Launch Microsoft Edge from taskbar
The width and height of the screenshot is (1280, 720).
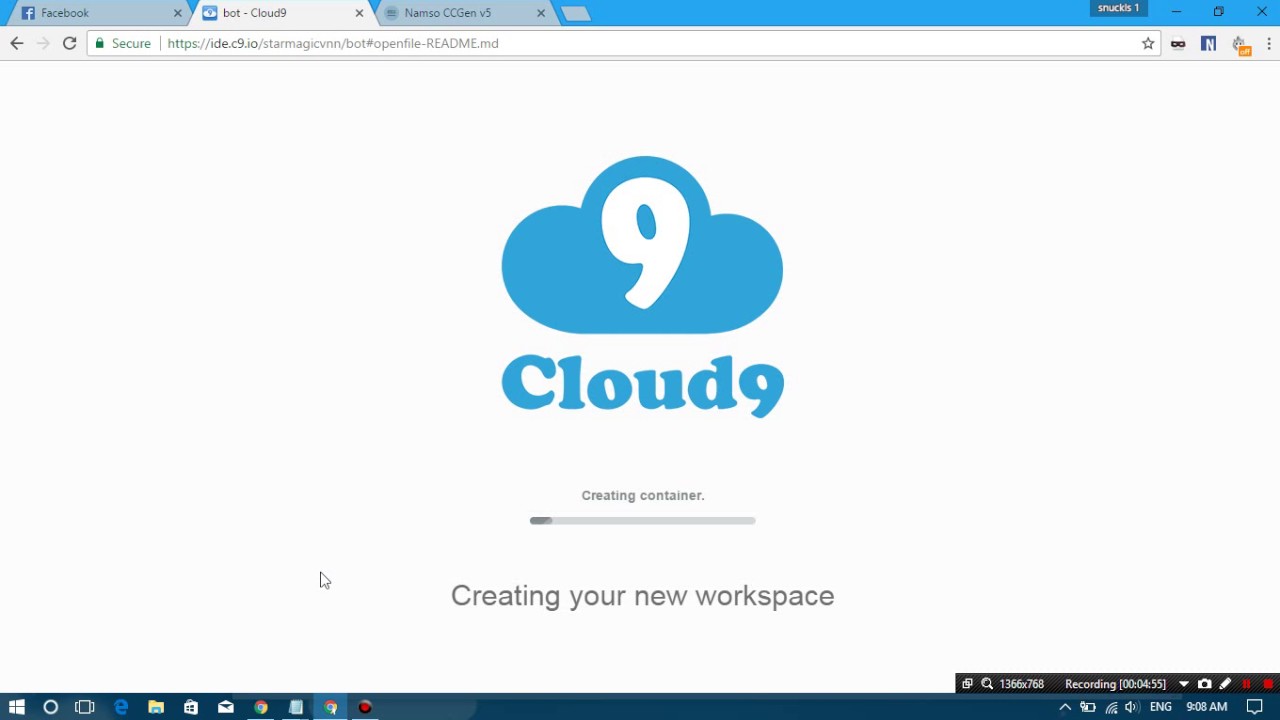[121, 707]
